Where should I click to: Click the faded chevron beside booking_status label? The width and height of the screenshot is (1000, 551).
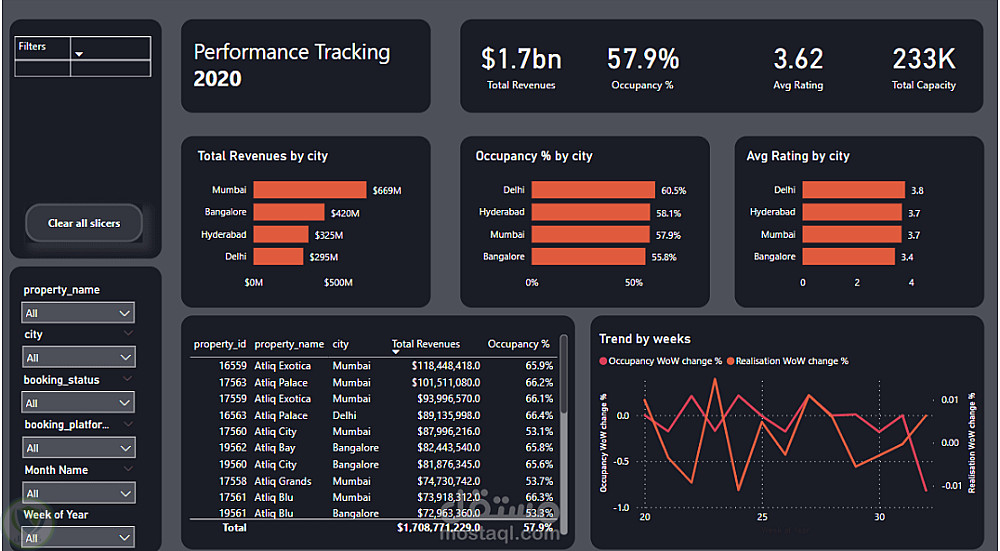[128, 379]
